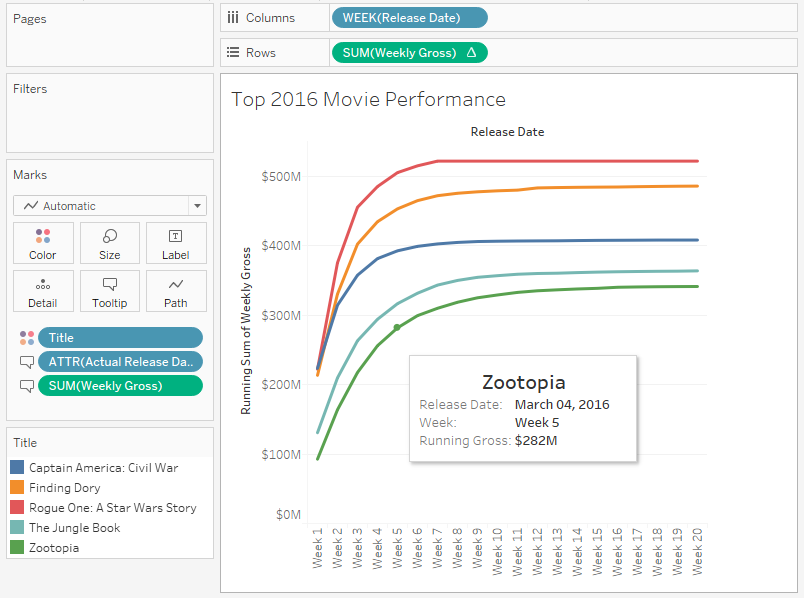Viewport: 804px width, 598px height.
Task: Click the Columns shelf icon
Action: click(235, 17)
